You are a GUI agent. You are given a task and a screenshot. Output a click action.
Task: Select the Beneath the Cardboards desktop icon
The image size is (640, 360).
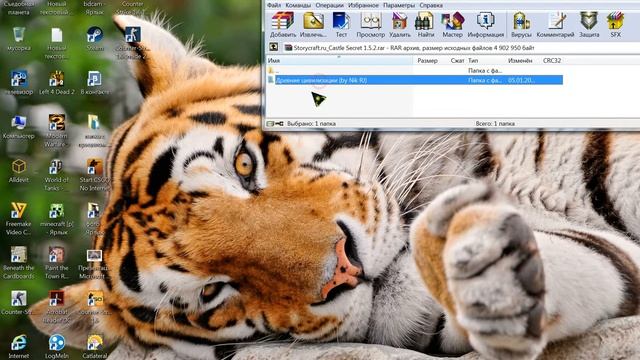(19, 263)
